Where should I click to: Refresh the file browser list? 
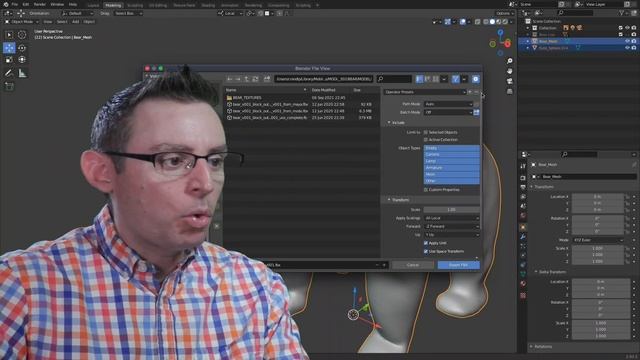255,79
